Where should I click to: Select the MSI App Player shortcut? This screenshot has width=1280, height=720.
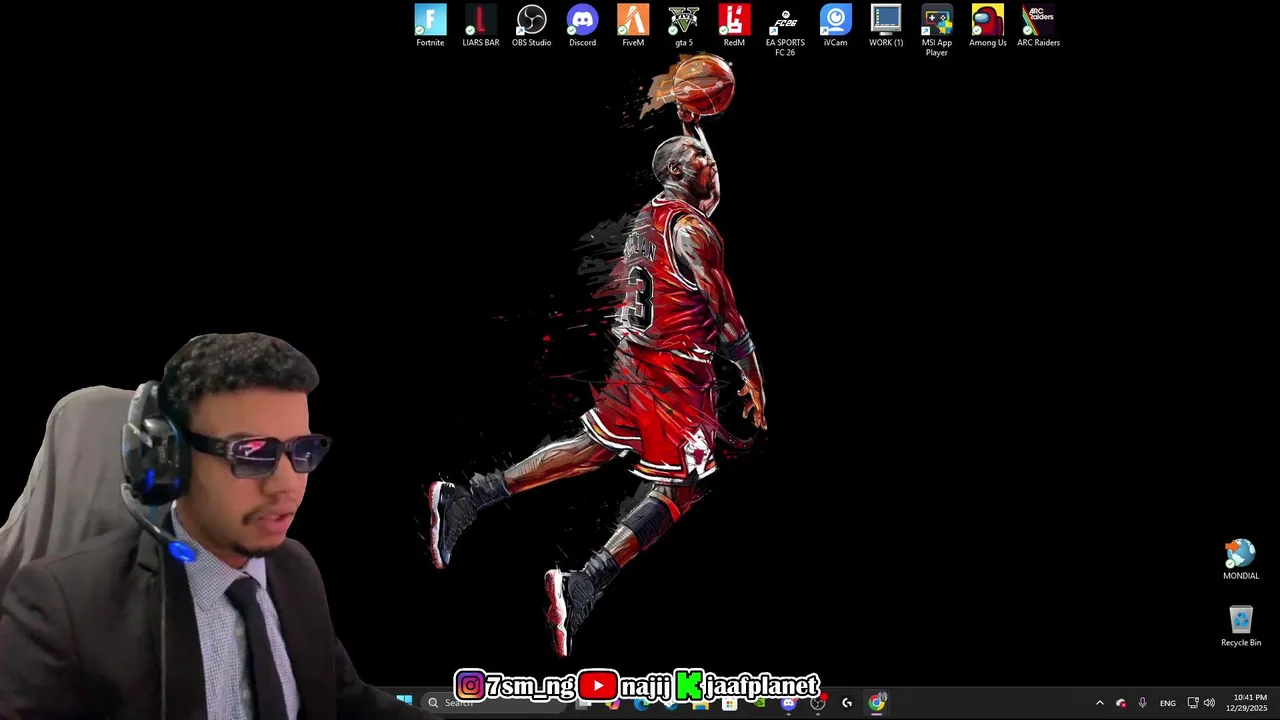click(x=937, y=31)
